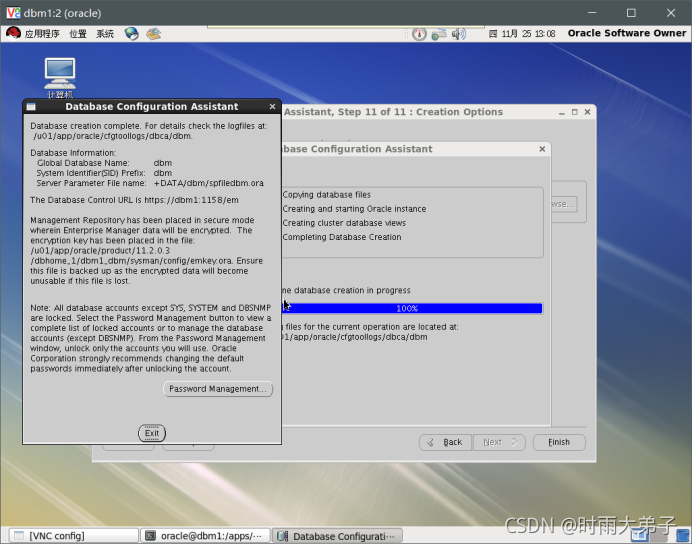Click the panel clock showing 13:08
Screen dimensions: 692x544
click(522, 34)
